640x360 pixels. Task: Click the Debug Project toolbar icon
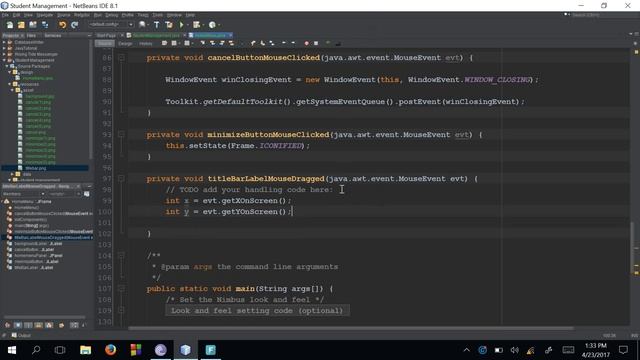pyautogui.click(x=197, y=25)
